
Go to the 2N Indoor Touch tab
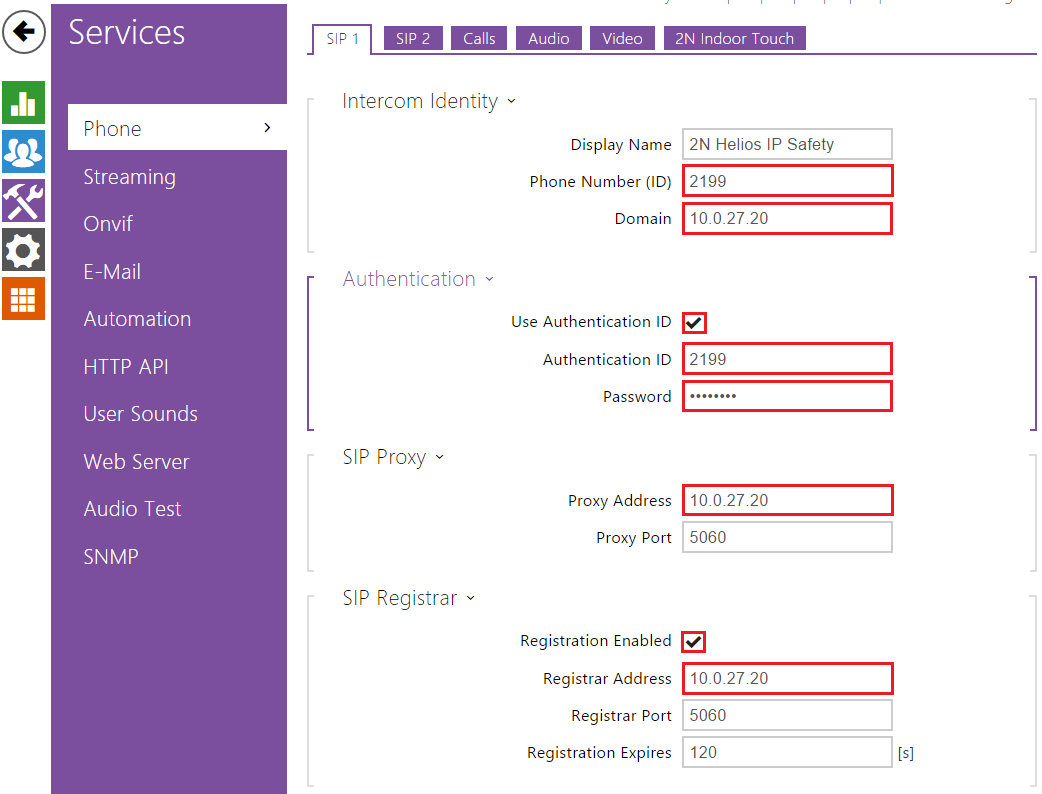click(734, 38)
